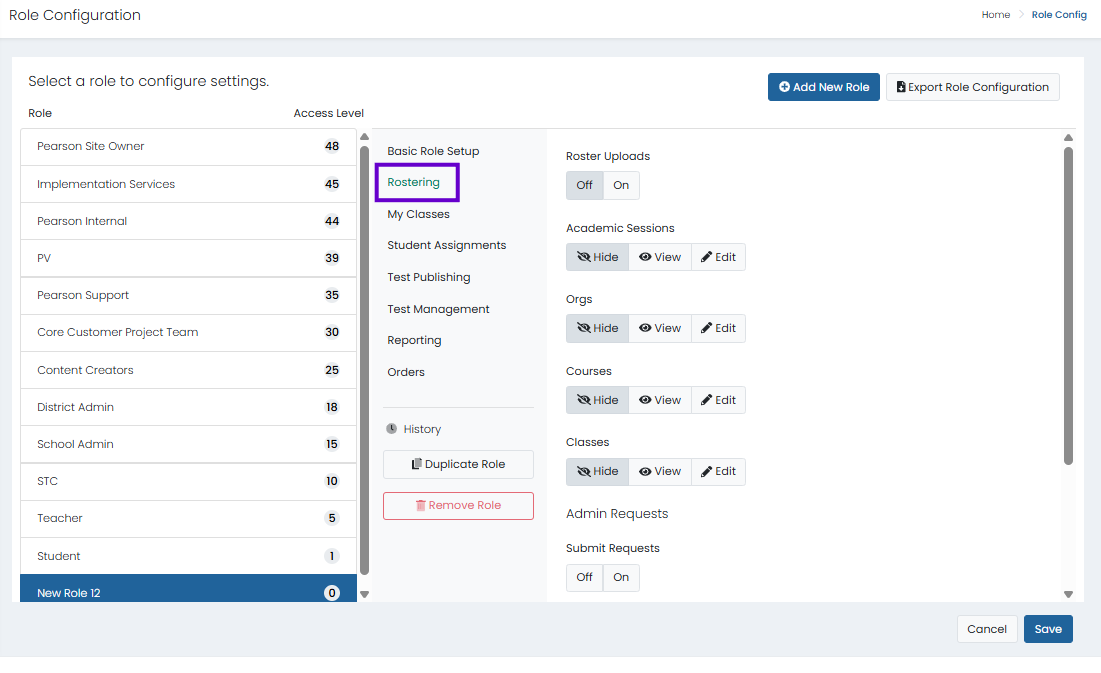Select the Pearson Site Owner role

[x=188, y=147]
